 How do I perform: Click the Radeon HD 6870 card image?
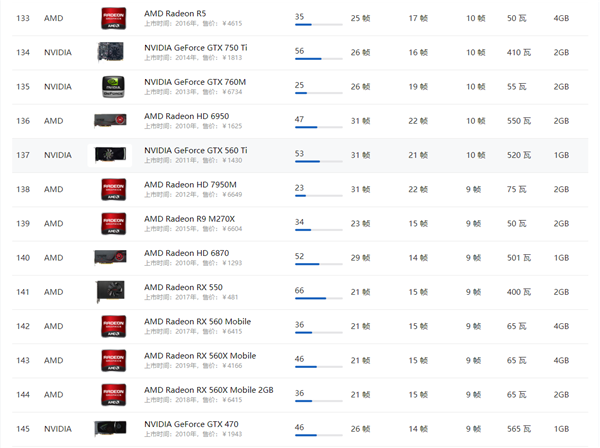click(110, 257)
